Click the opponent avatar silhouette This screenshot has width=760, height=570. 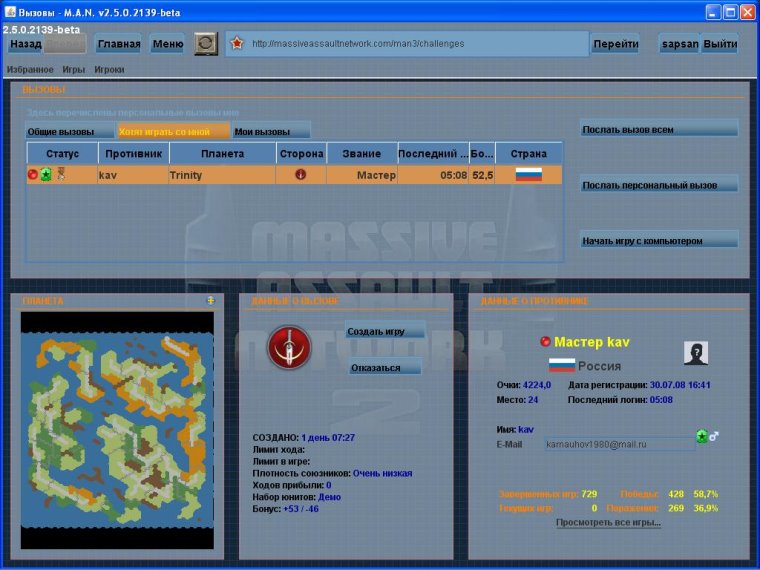point(696,353)
